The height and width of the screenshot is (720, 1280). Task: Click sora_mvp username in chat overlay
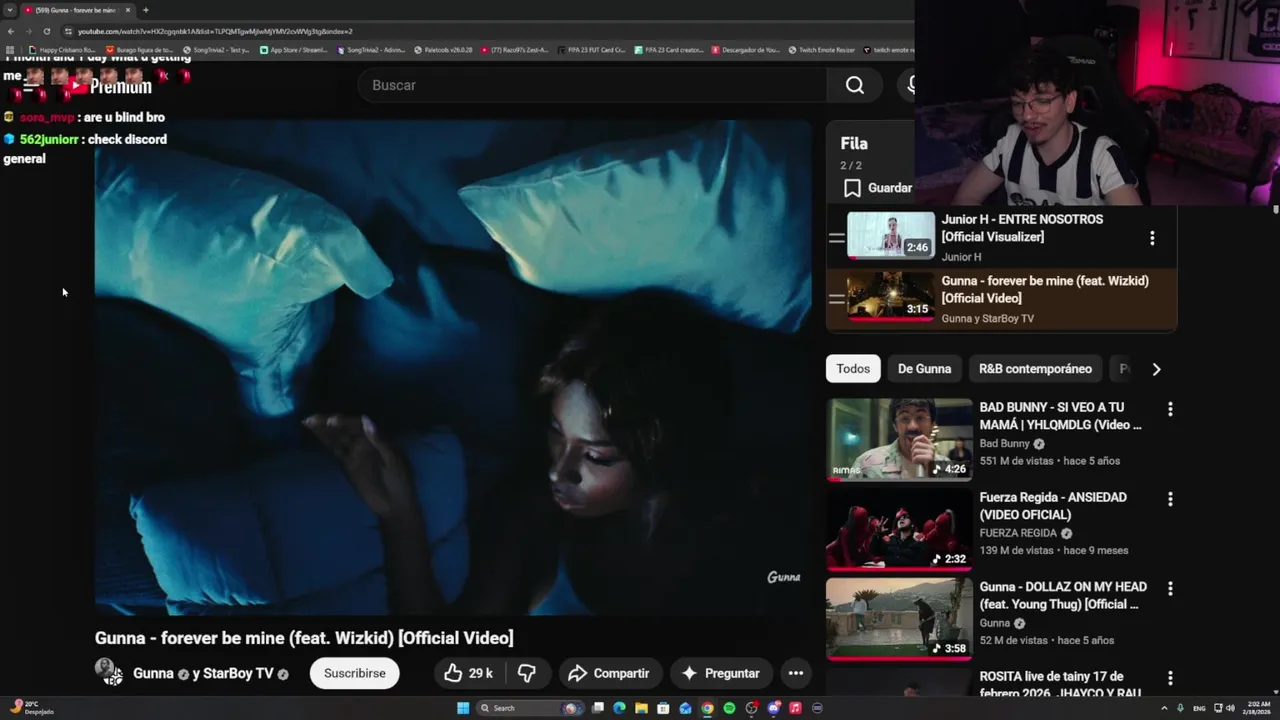47,117
